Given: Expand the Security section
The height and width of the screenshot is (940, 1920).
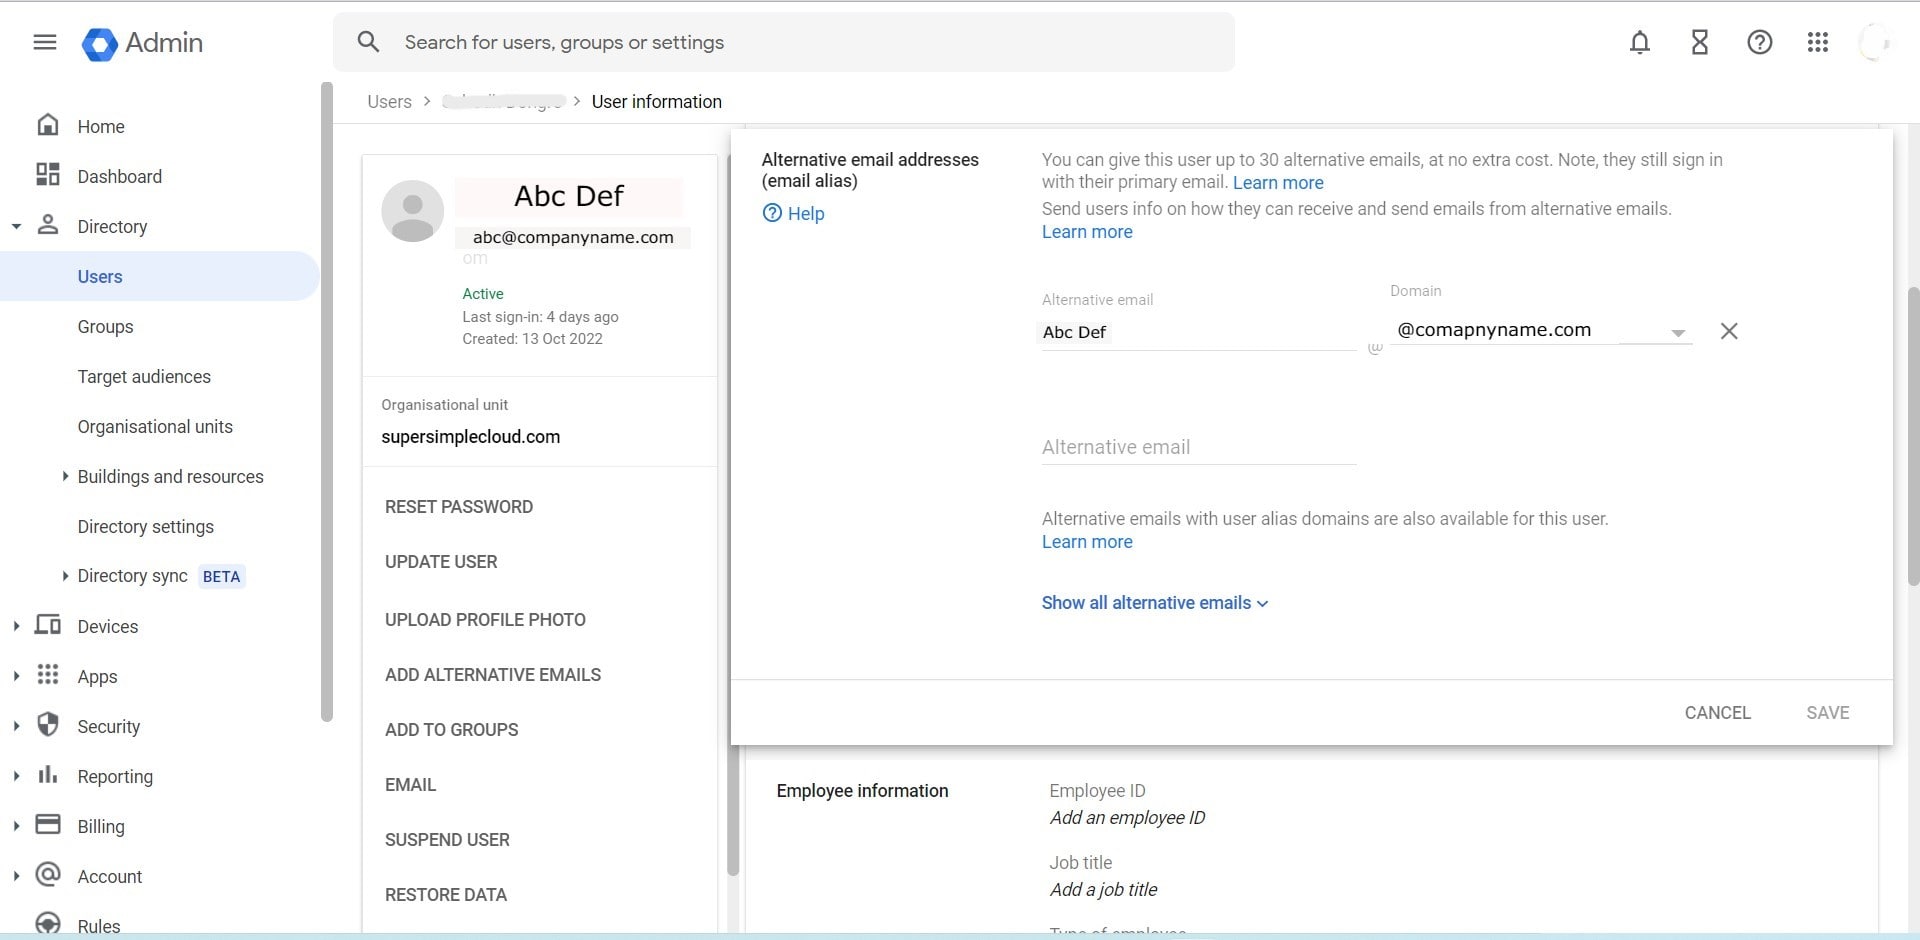Looking at the screenshot, I should click(x=16, y=727).
